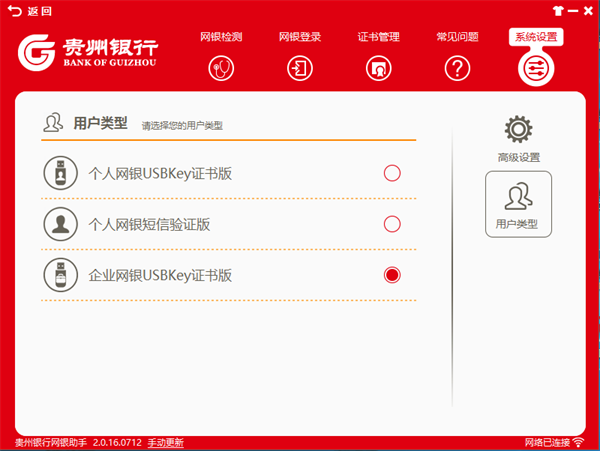Click the stethoscope detection icon
This screenshot has height=451, width=600.
[x=221, y=68]
